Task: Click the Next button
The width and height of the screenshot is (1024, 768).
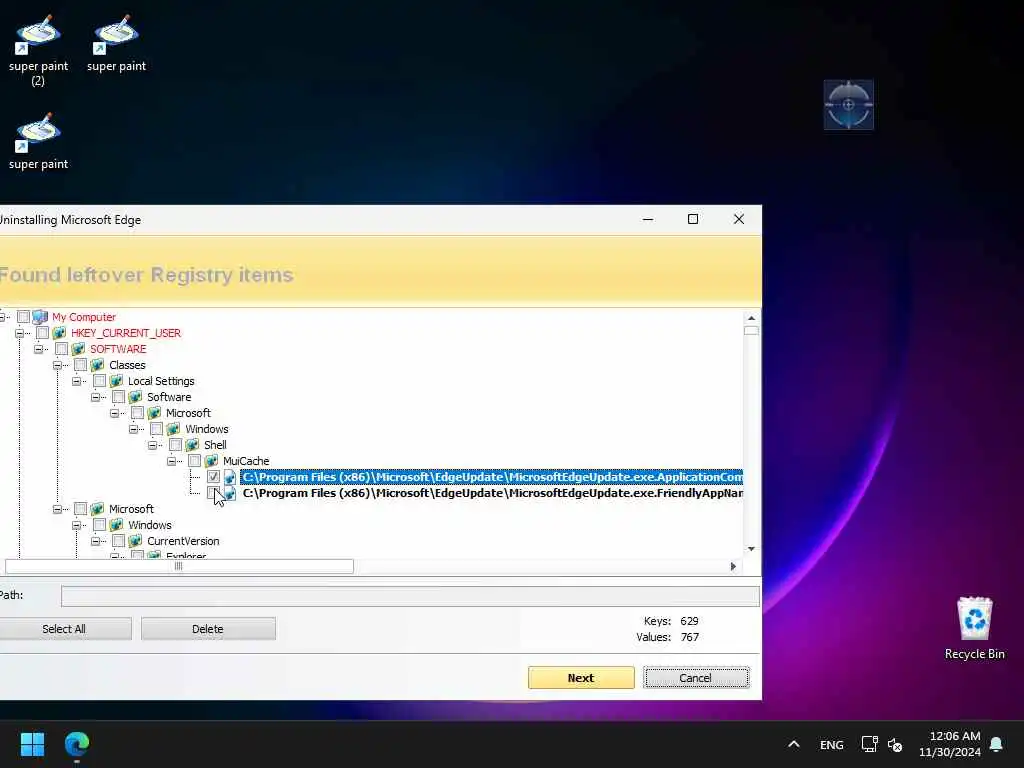Action: pos(581,678)
